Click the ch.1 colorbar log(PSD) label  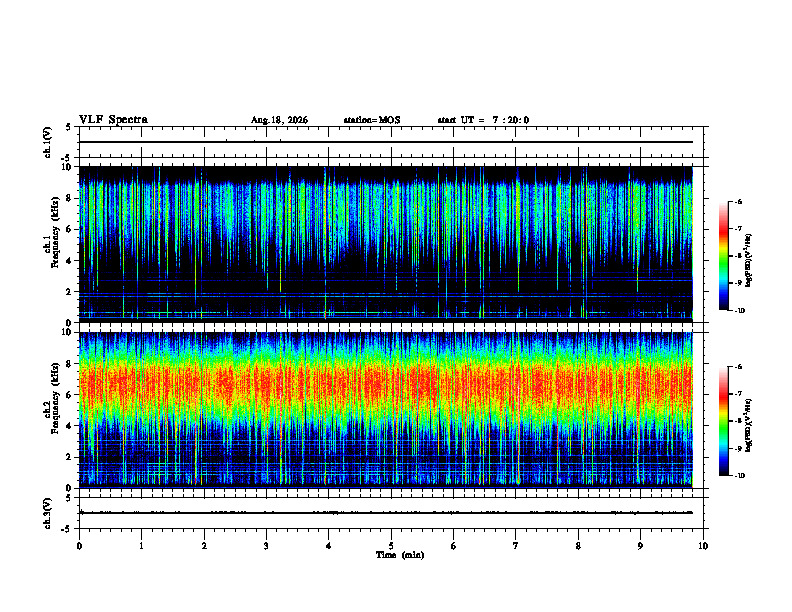point(750,261)
